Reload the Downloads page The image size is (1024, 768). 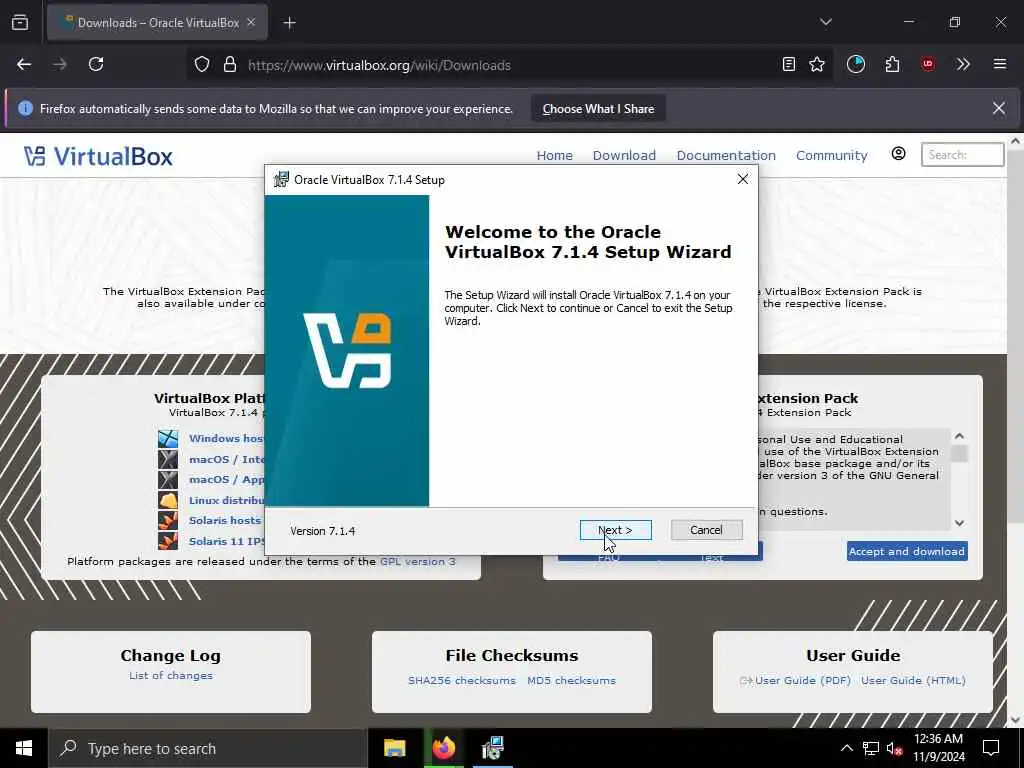[x=96, y=65]
